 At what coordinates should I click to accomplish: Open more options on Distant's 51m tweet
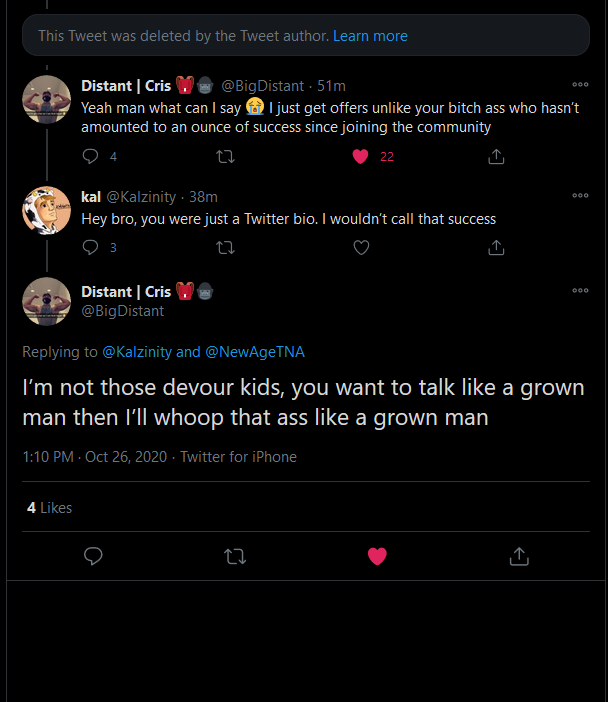tap(580, 85)
